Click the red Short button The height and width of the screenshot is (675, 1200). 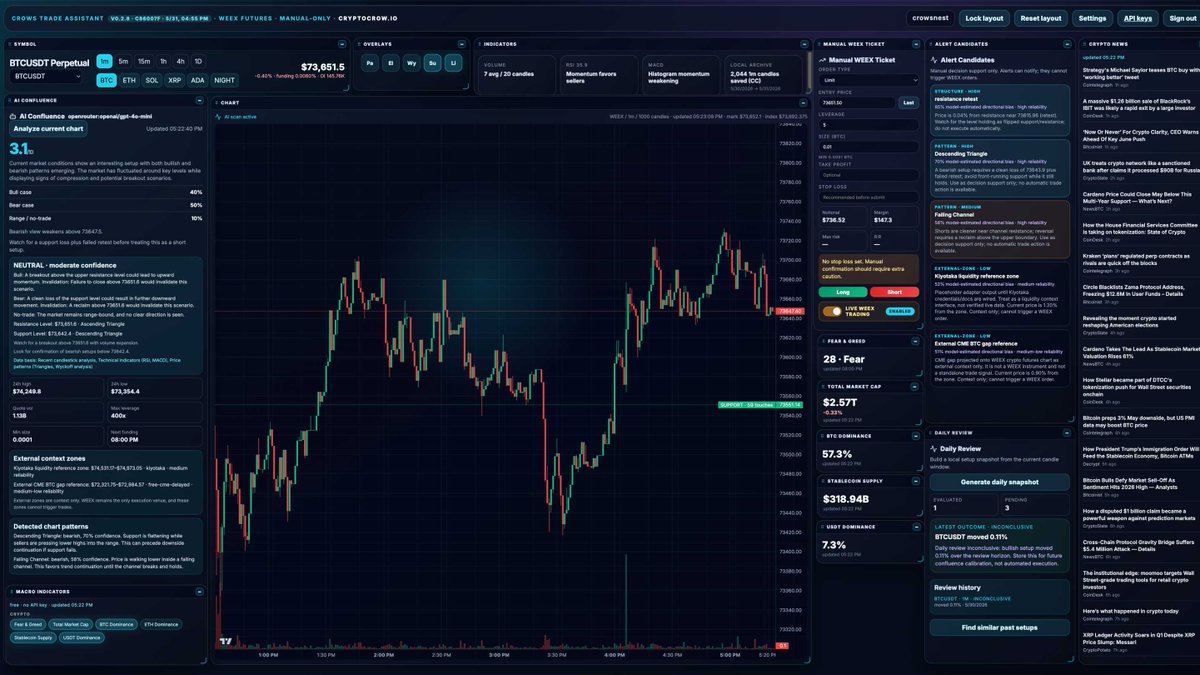[x=894, y=292]
